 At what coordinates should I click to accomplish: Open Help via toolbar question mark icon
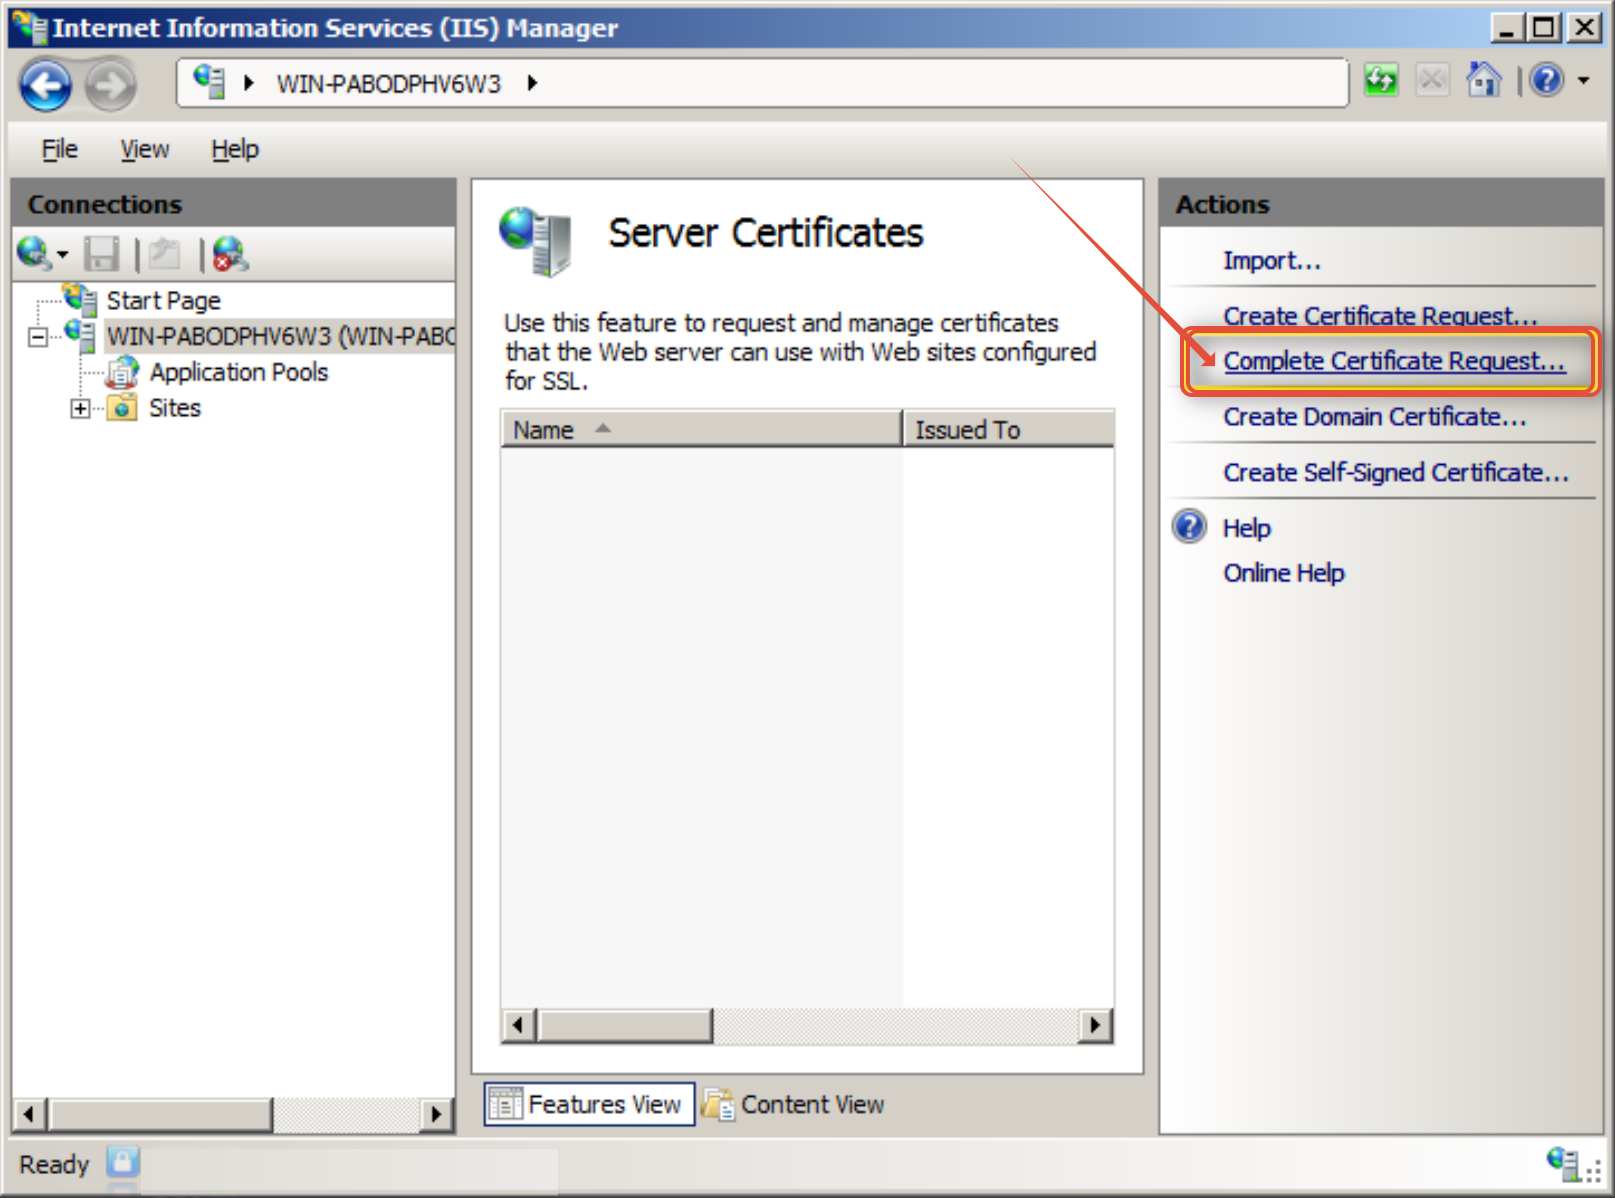(1546, 80)
